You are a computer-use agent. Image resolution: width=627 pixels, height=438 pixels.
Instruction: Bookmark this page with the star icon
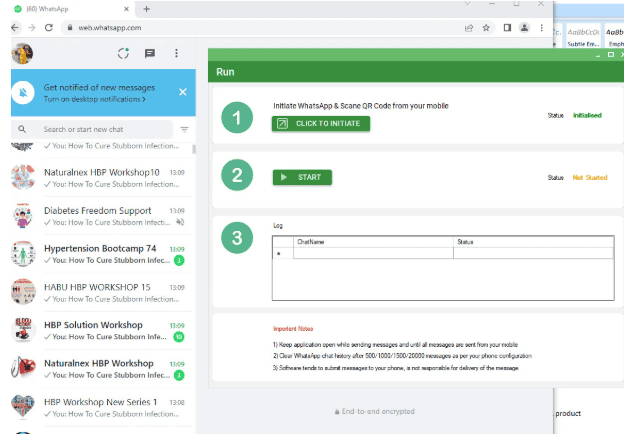point(486,28)
